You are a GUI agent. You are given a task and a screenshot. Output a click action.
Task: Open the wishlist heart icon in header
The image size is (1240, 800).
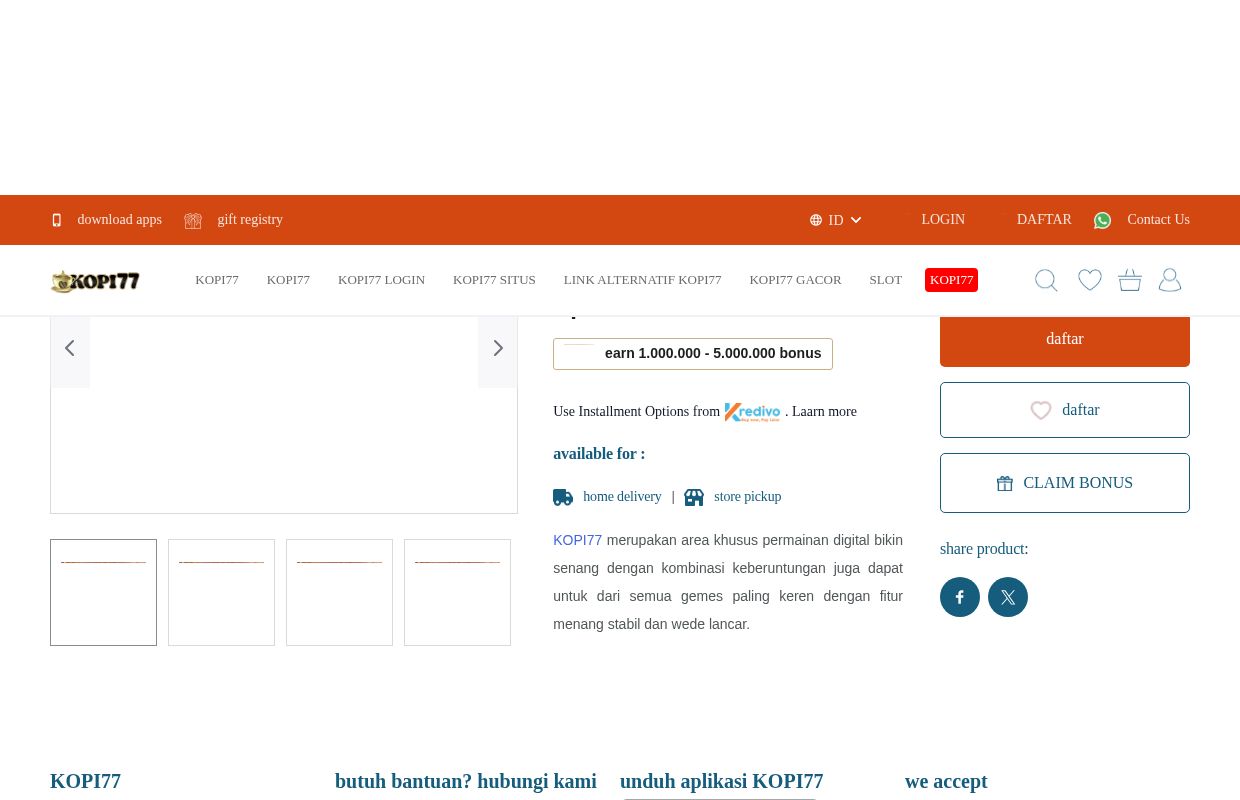coord(1090,280)
